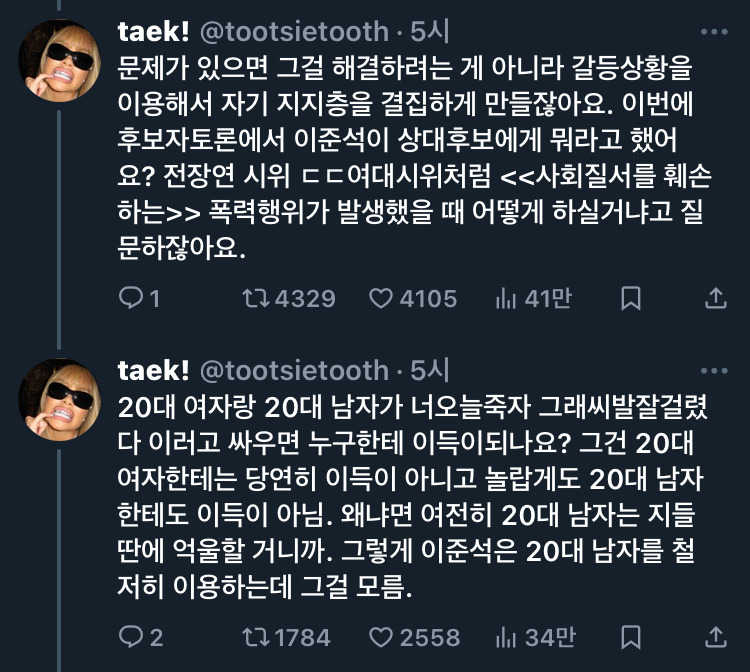
Task: Open more options menu on second tweet
Action: pyautogui.click(x=713, y=371)
